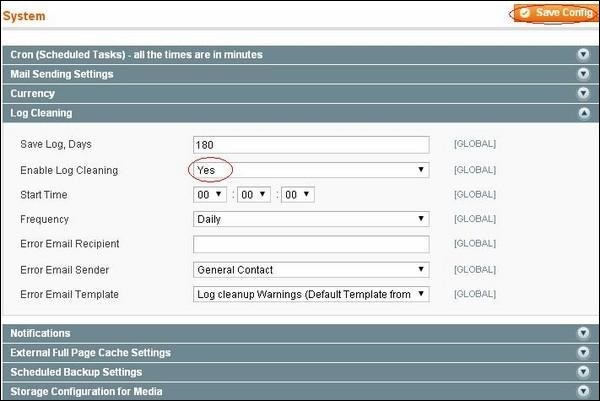Open the Start Time minutes dropdown
Screen dimensions: 600x401
(x=254, y=195)
